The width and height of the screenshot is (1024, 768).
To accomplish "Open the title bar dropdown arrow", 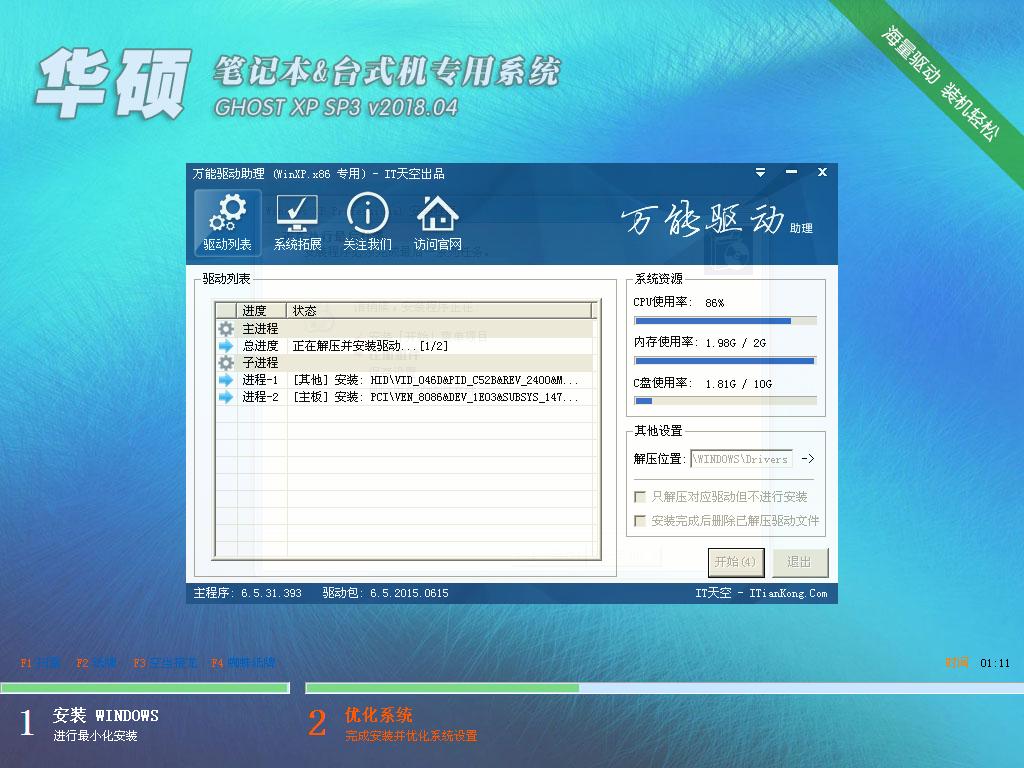I will point(759,172).
